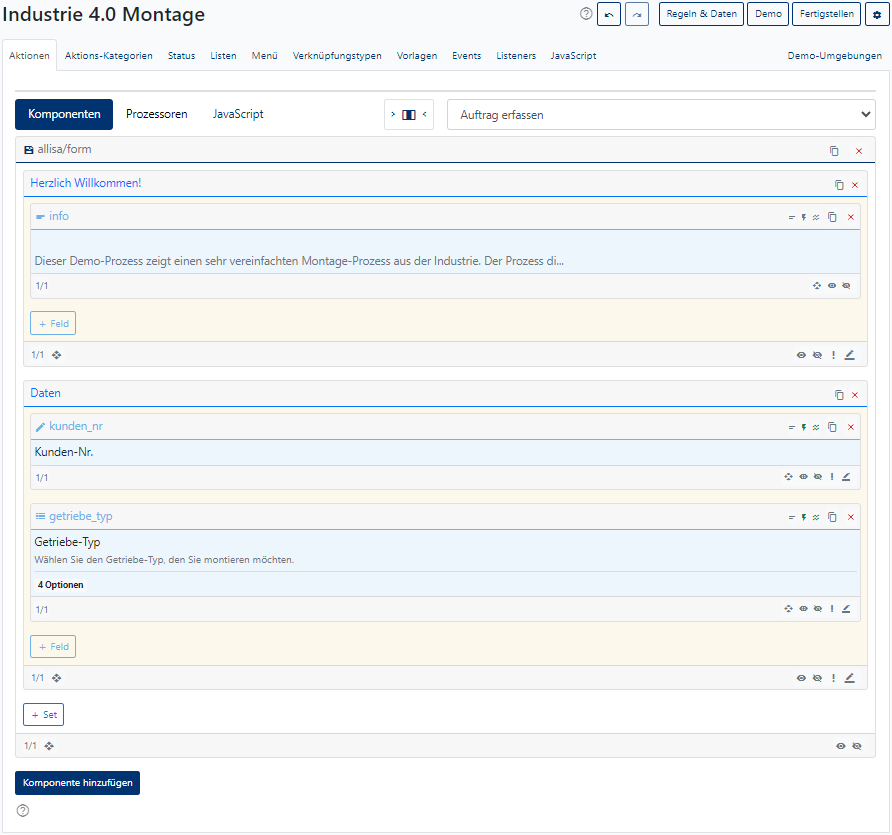Viewport: 892px width, 835px height.
Task: Click exclamation required icon in Herzlich Willkommen footer
Action: click(x=833, y=355)
